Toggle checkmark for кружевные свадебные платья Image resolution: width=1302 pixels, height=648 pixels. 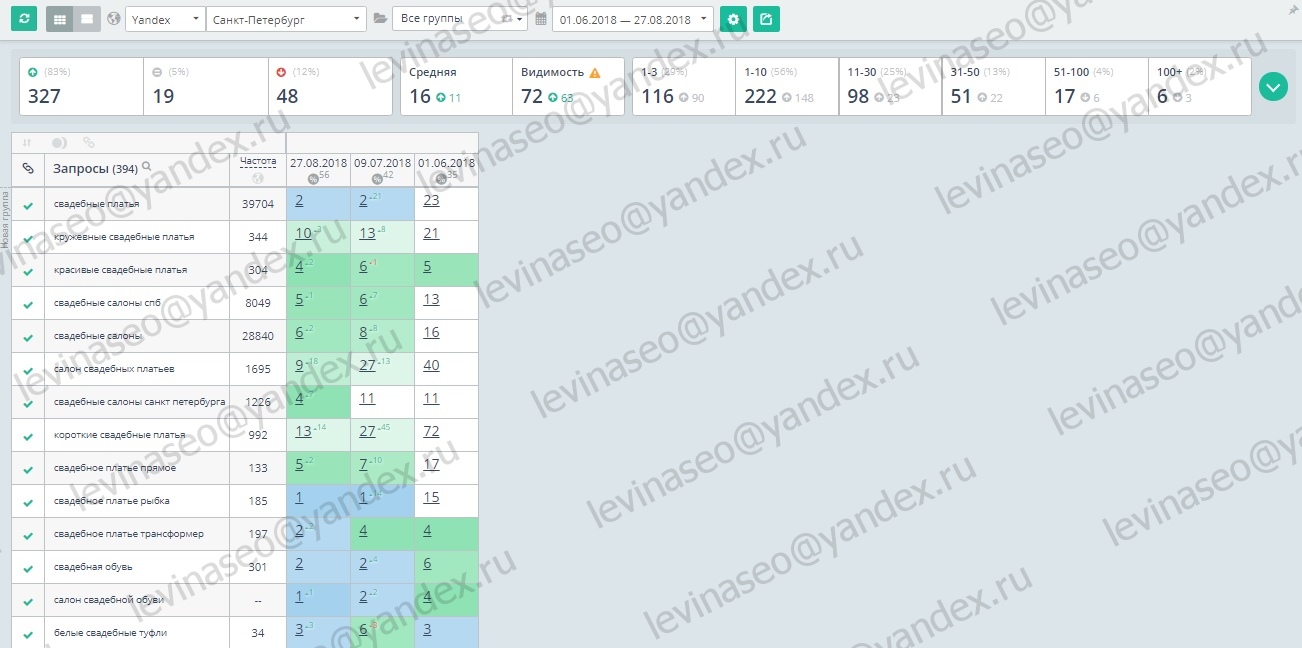[28, 240]
